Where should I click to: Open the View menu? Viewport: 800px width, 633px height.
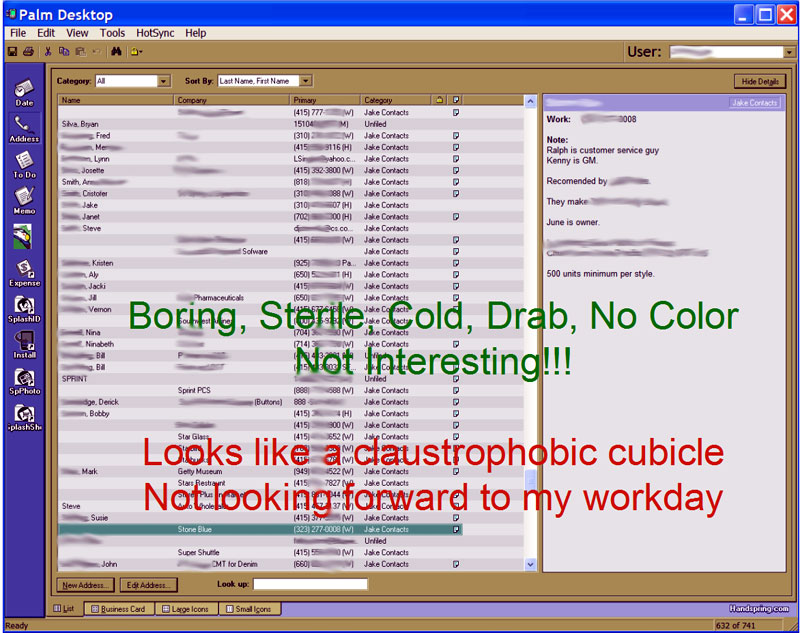click(x=77, y=33)
